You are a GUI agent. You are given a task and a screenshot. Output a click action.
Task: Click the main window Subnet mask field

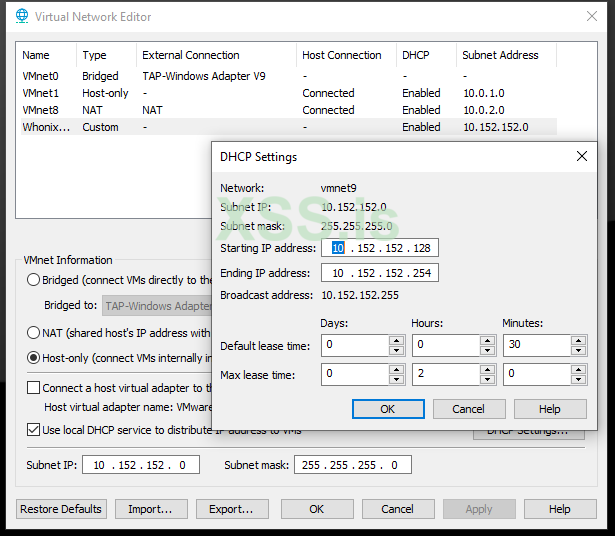tap(353, 465)
